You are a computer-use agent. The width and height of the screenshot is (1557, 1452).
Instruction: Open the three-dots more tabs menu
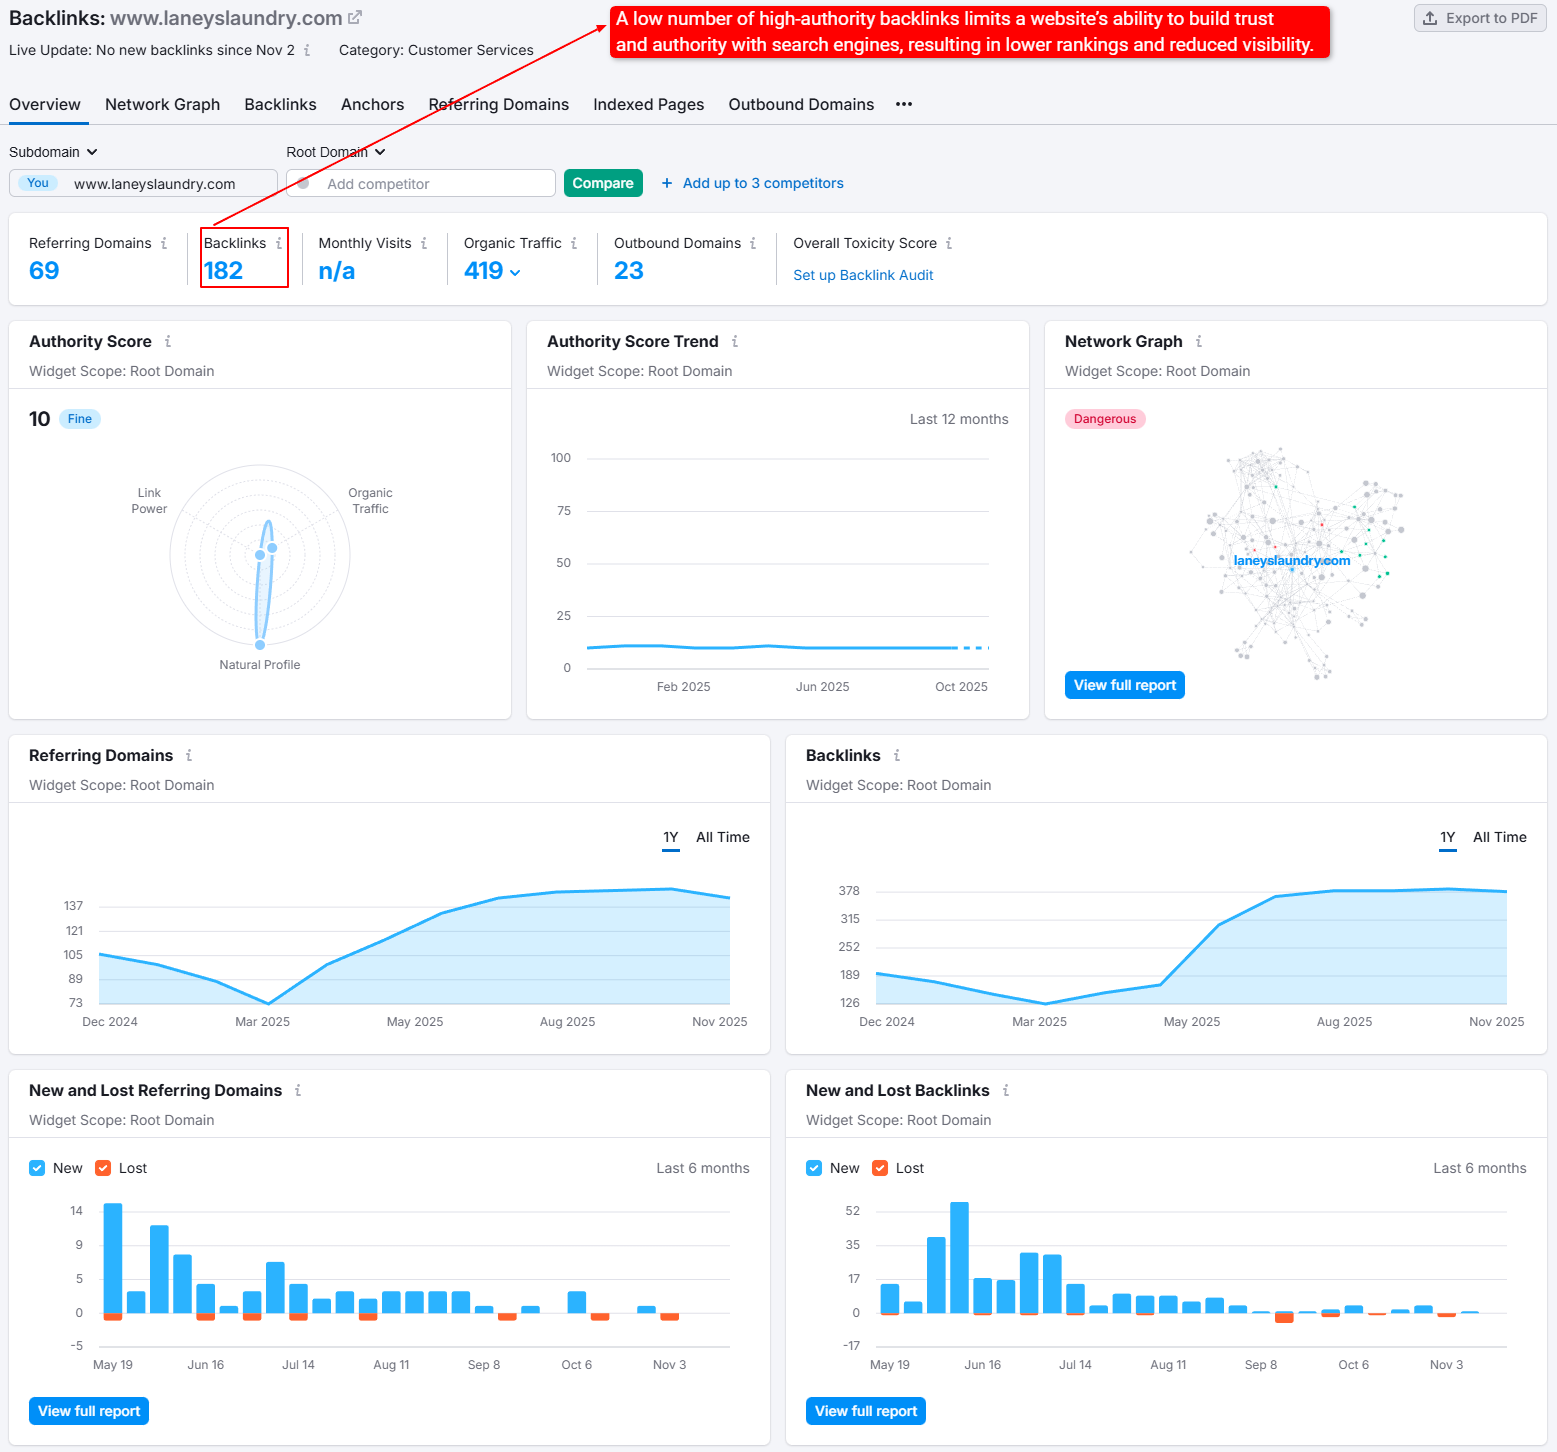904,104
